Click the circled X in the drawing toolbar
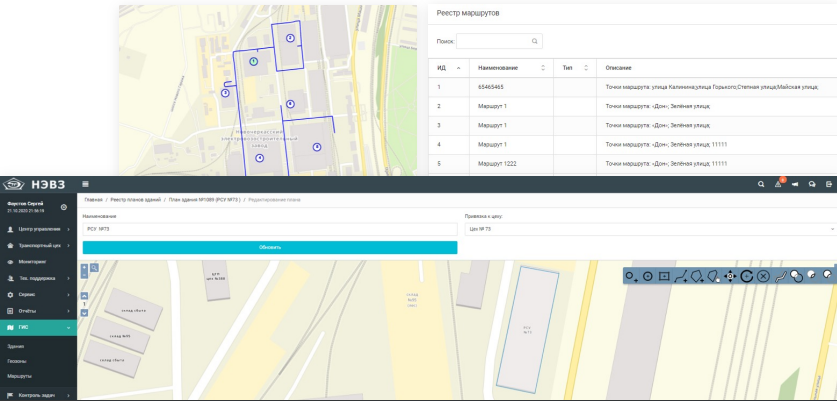This screenshot has width=837, height=401. 763,275
